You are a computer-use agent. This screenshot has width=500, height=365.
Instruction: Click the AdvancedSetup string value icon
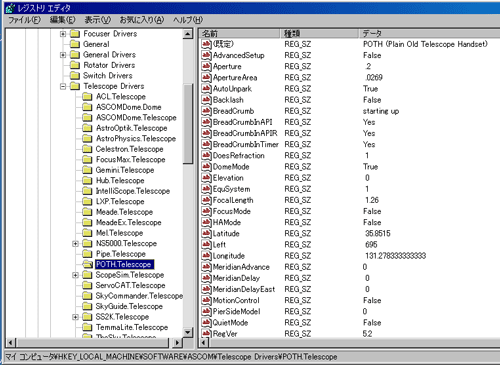[x=206, y=55]
